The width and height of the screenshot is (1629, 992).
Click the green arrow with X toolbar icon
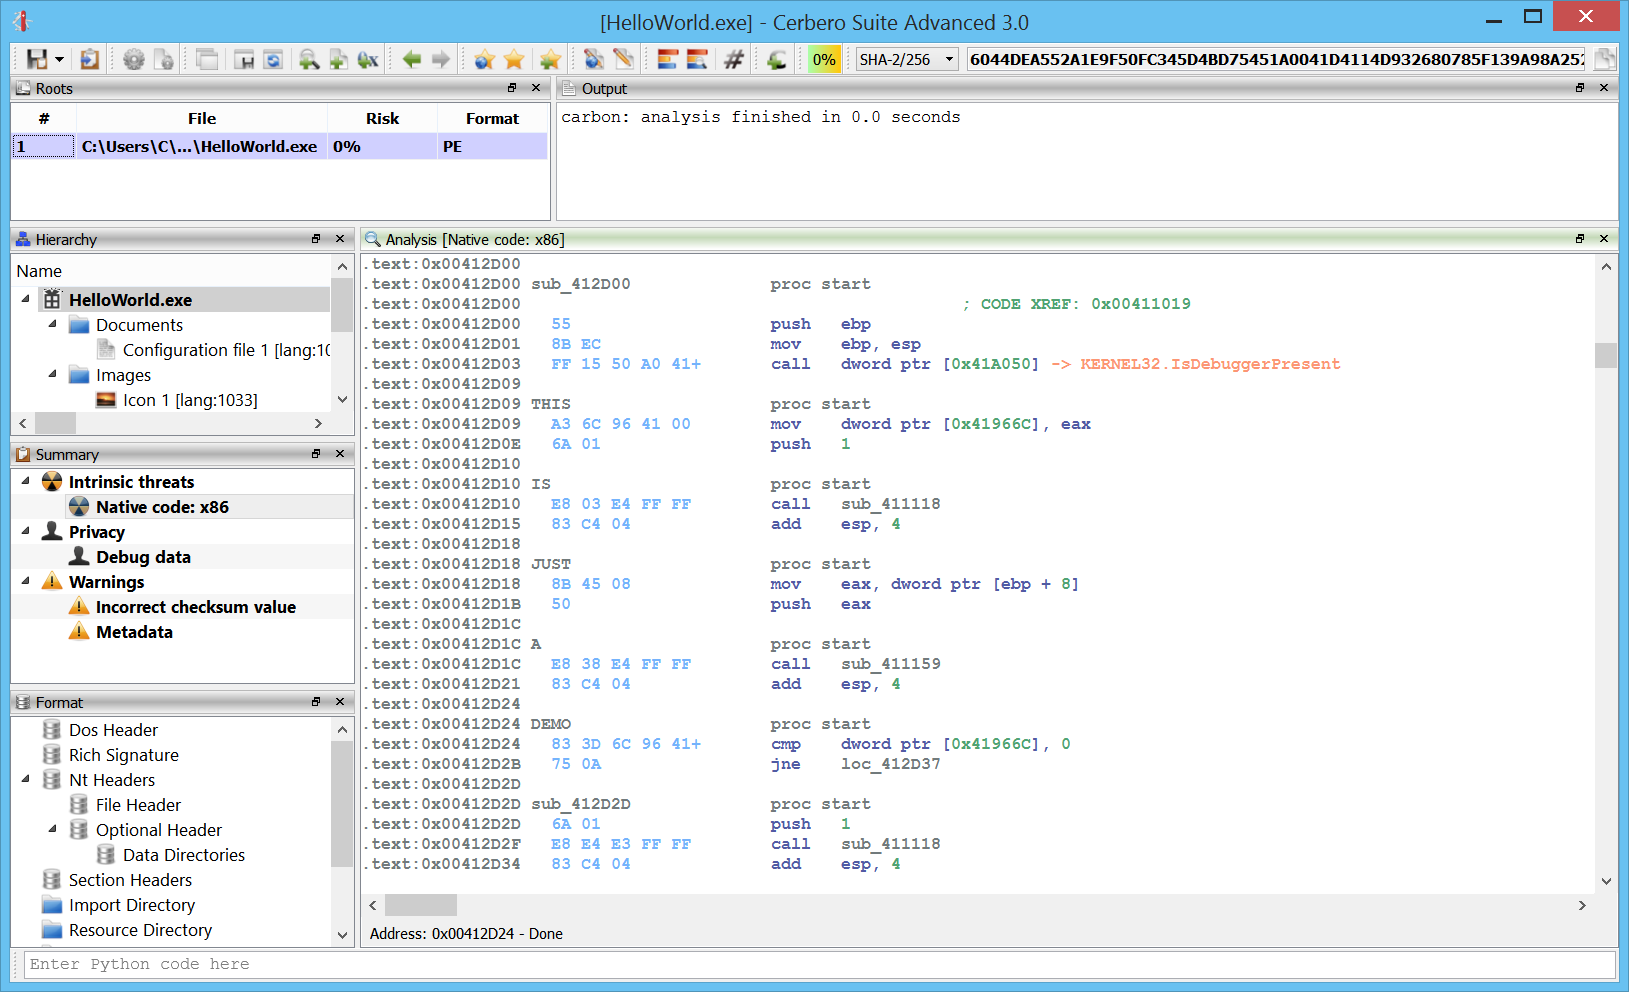pyautogui.click(x=368, y=59)
